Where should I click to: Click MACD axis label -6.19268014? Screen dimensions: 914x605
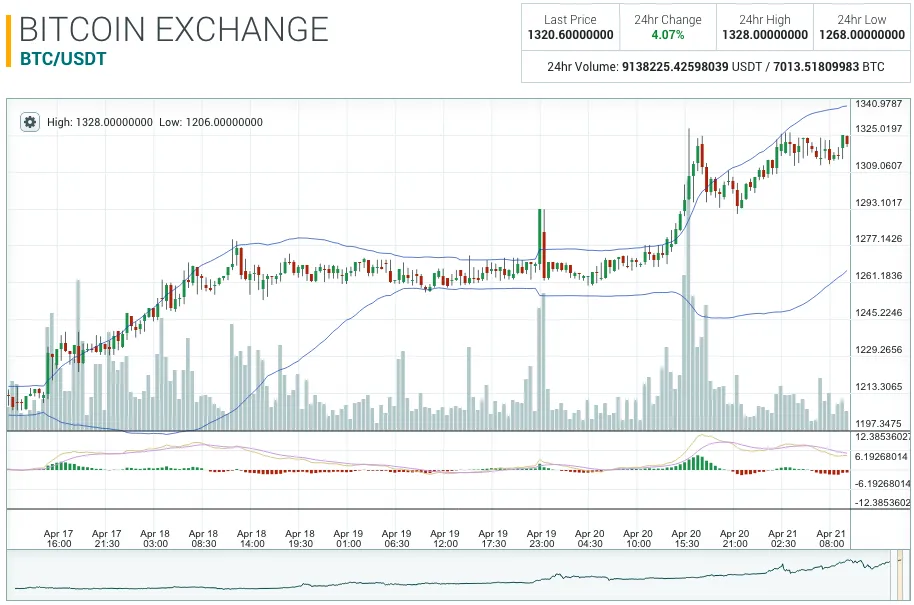pyautogui.click(x=881, y=483)
